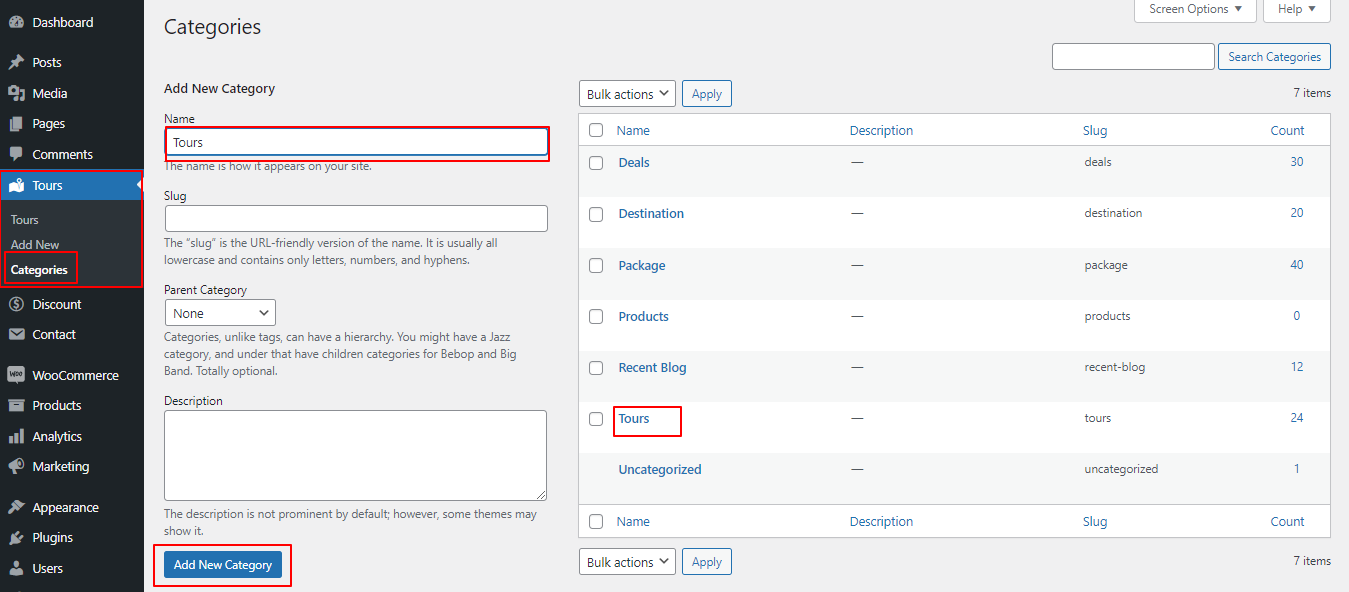The image size is (1349, 592).
Task: Click the Add New Category button
Action: [223, 565]
